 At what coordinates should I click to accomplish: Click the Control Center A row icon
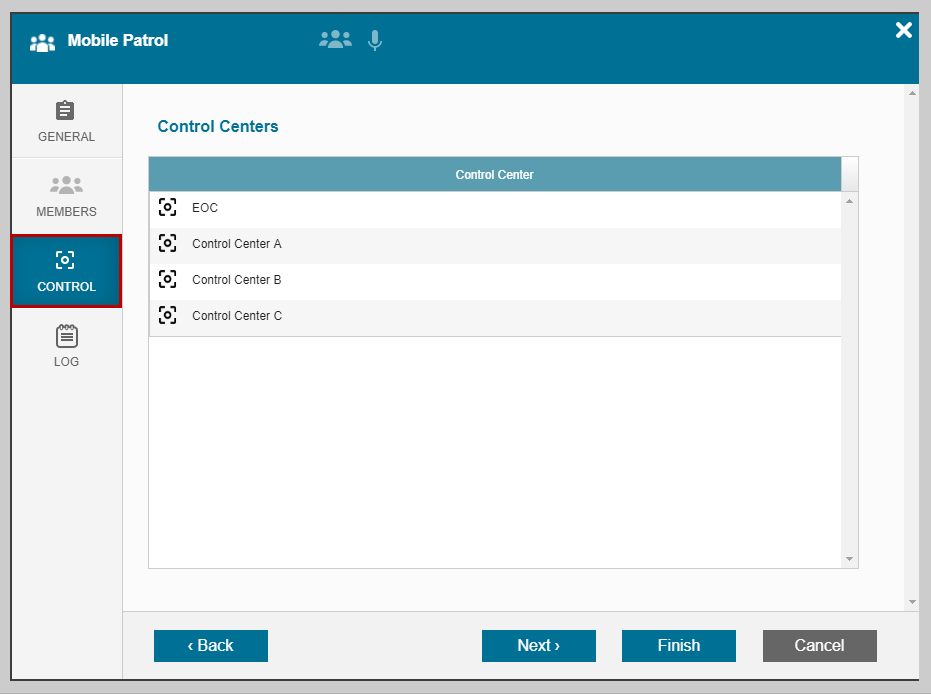(x=167, y=243)
